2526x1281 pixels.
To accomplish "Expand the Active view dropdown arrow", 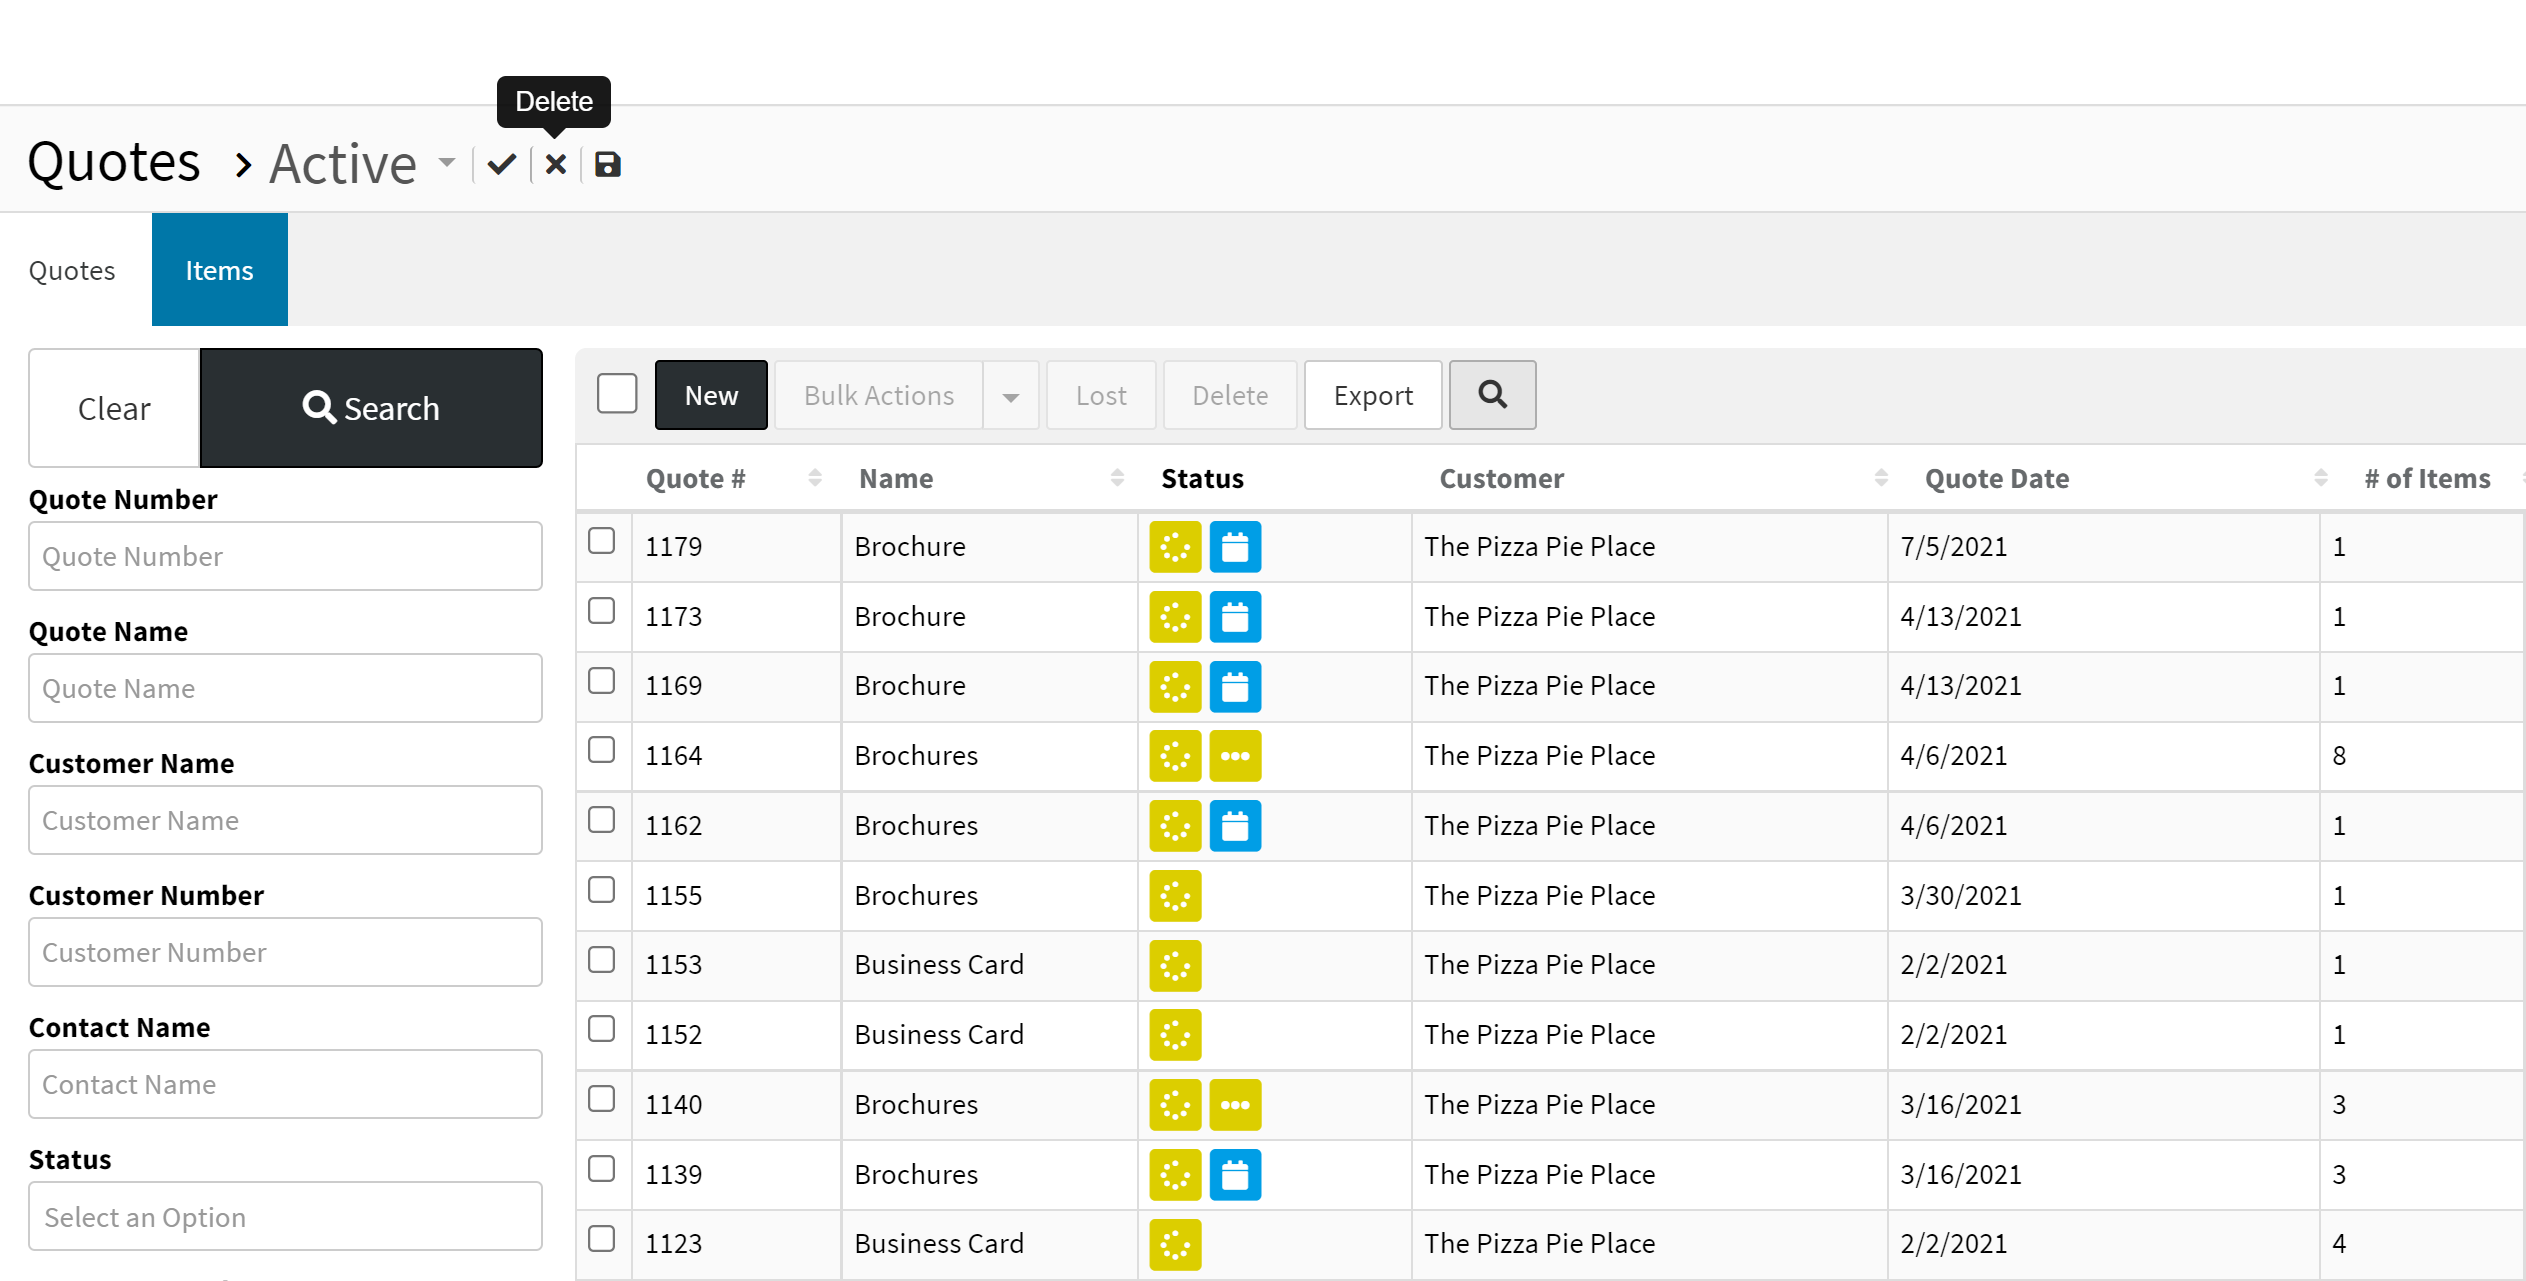I will coord(447,162).
